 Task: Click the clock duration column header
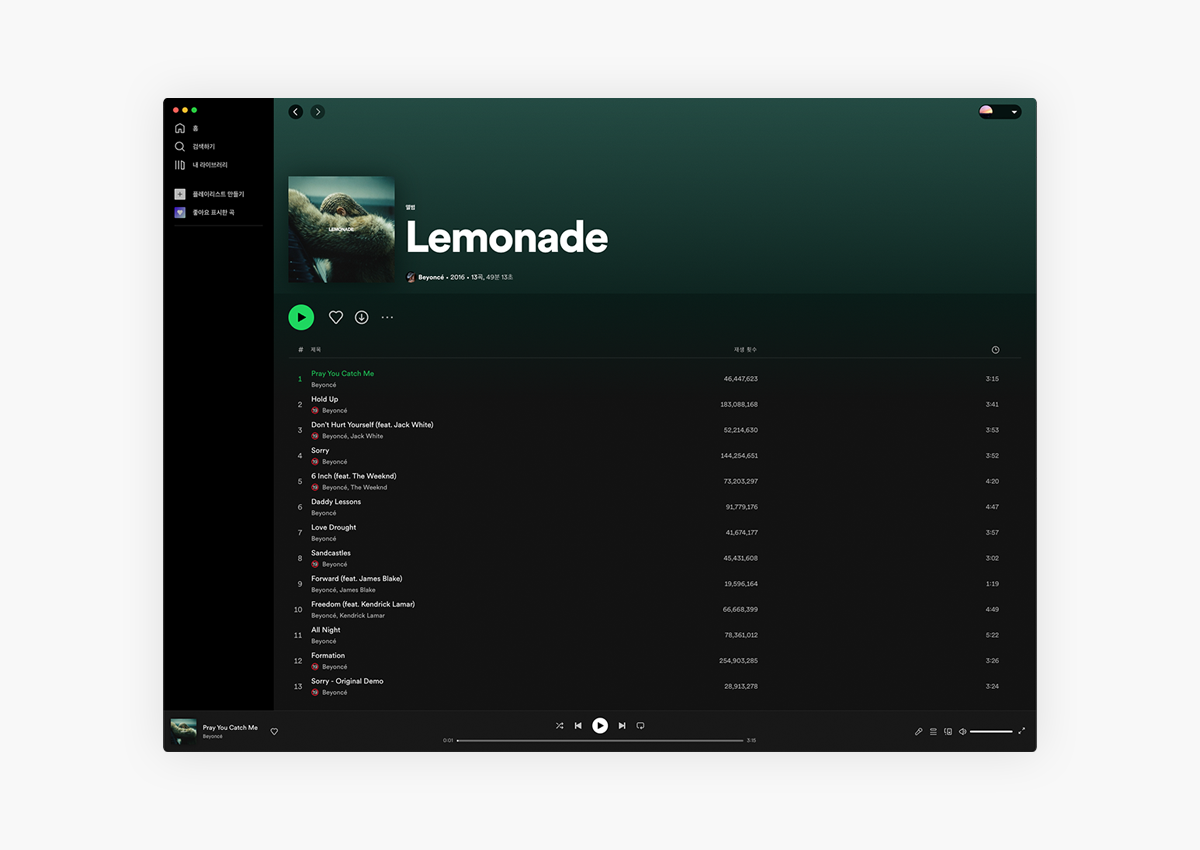tap(995, 350)
